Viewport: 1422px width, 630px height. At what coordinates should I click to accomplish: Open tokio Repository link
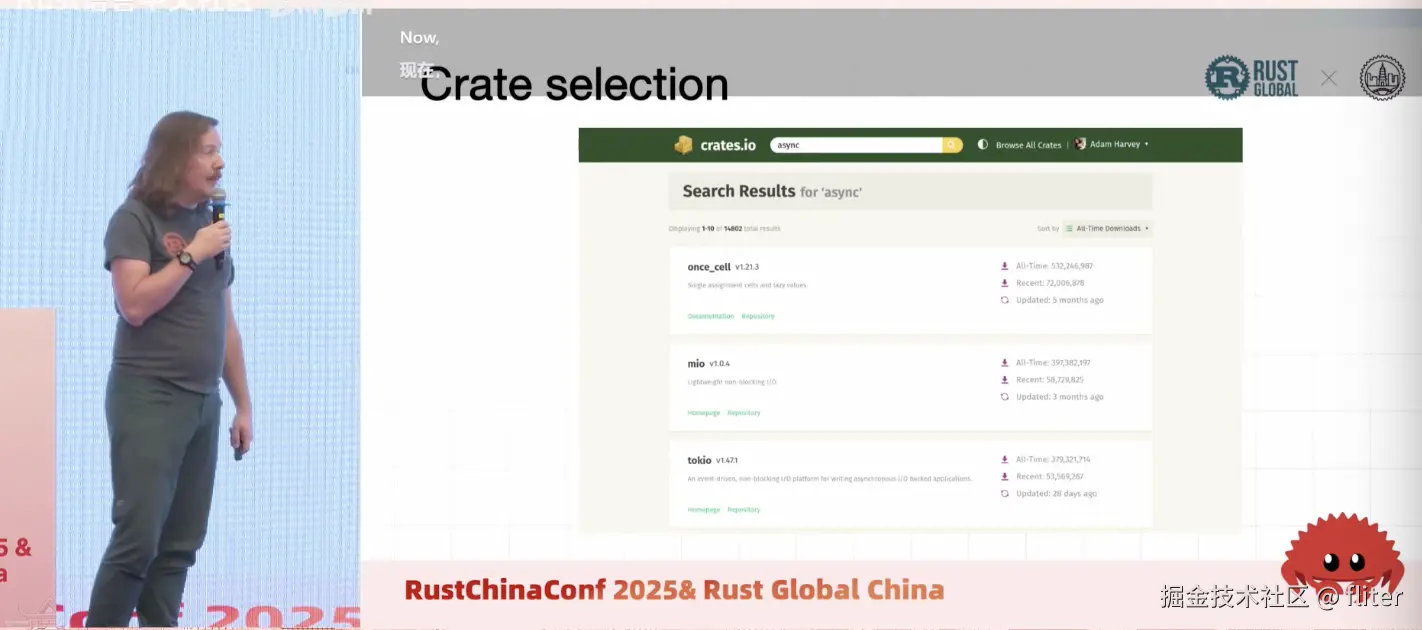click(744, 510)
